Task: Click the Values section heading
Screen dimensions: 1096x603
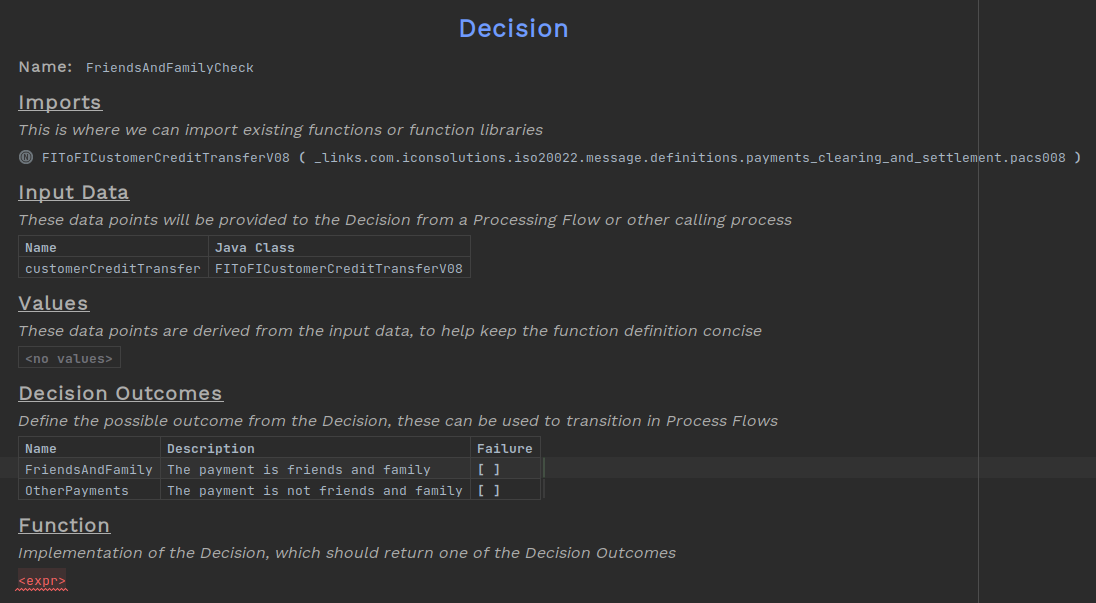Action: click(53, 303)
